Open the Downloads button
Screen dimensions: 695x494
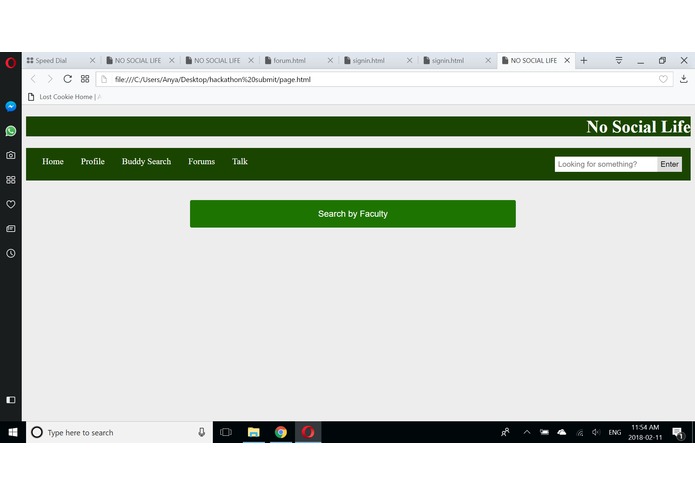(683, 79)
